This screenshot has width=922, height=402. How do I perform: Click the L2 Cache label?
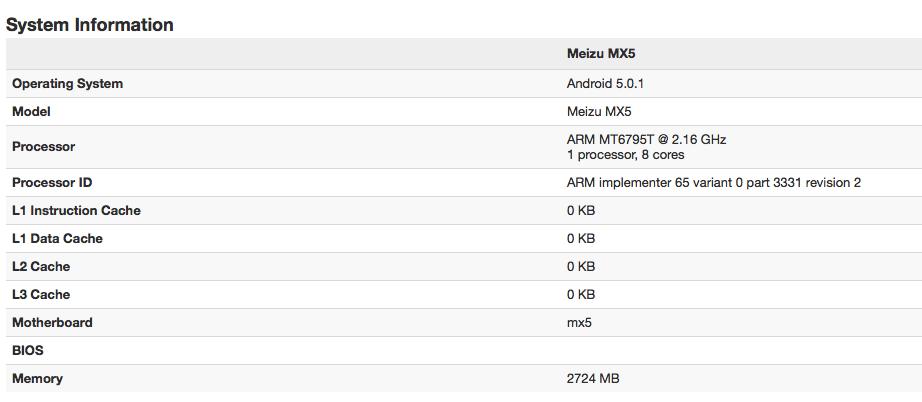coord(41,267)
